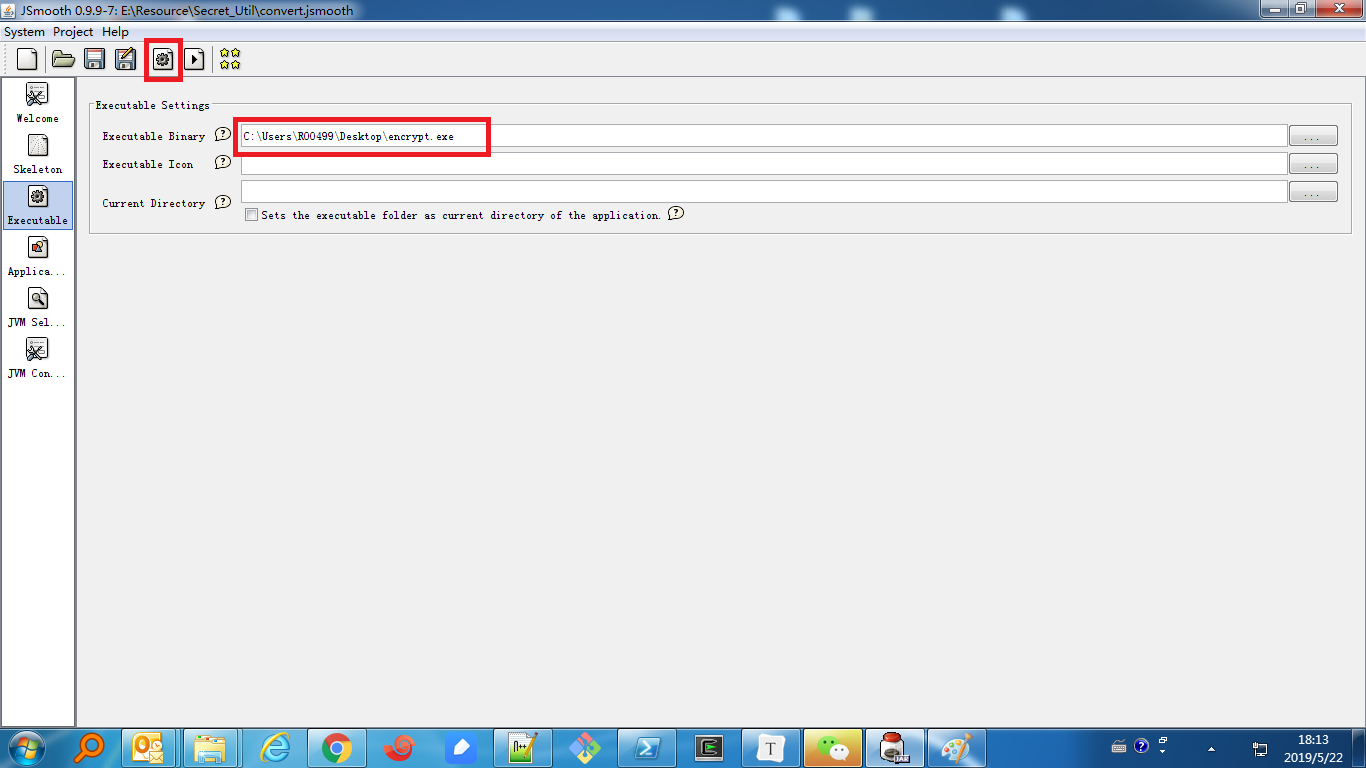The image size is (1366, 768).
Task: Open the magnifier search app in taskbar
Action: 89,747
